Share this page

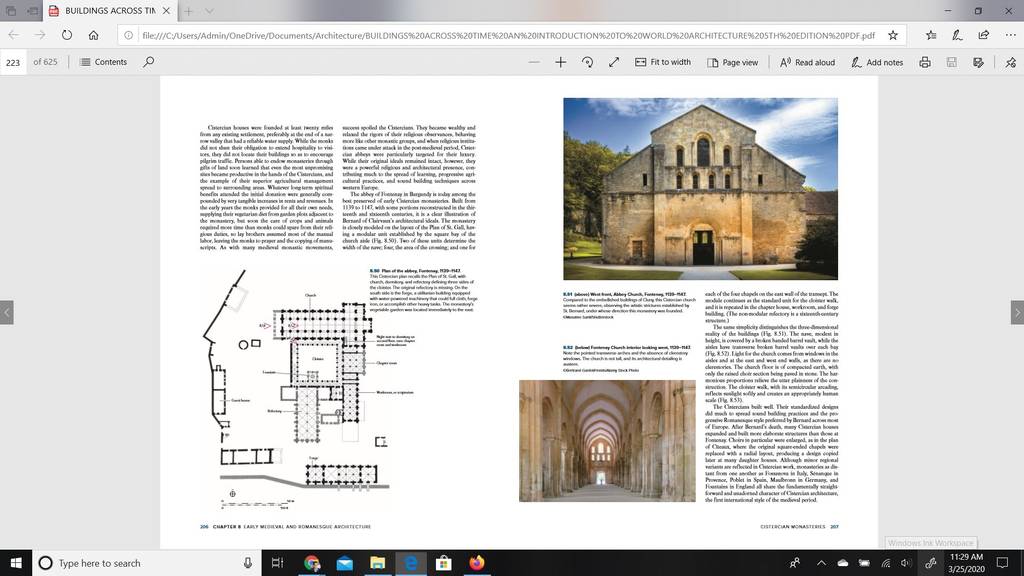tap(984, 35)
